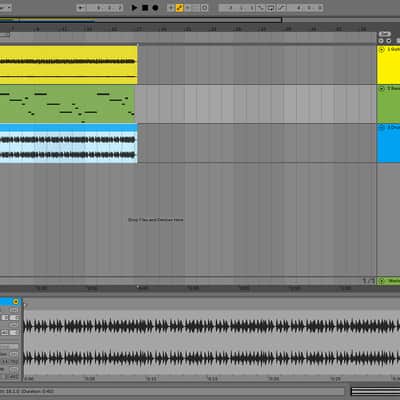This screenshot has width=400, height=400.
Task: Click the Set locator button
Action: pyautogui.click(x=384, y=34)
